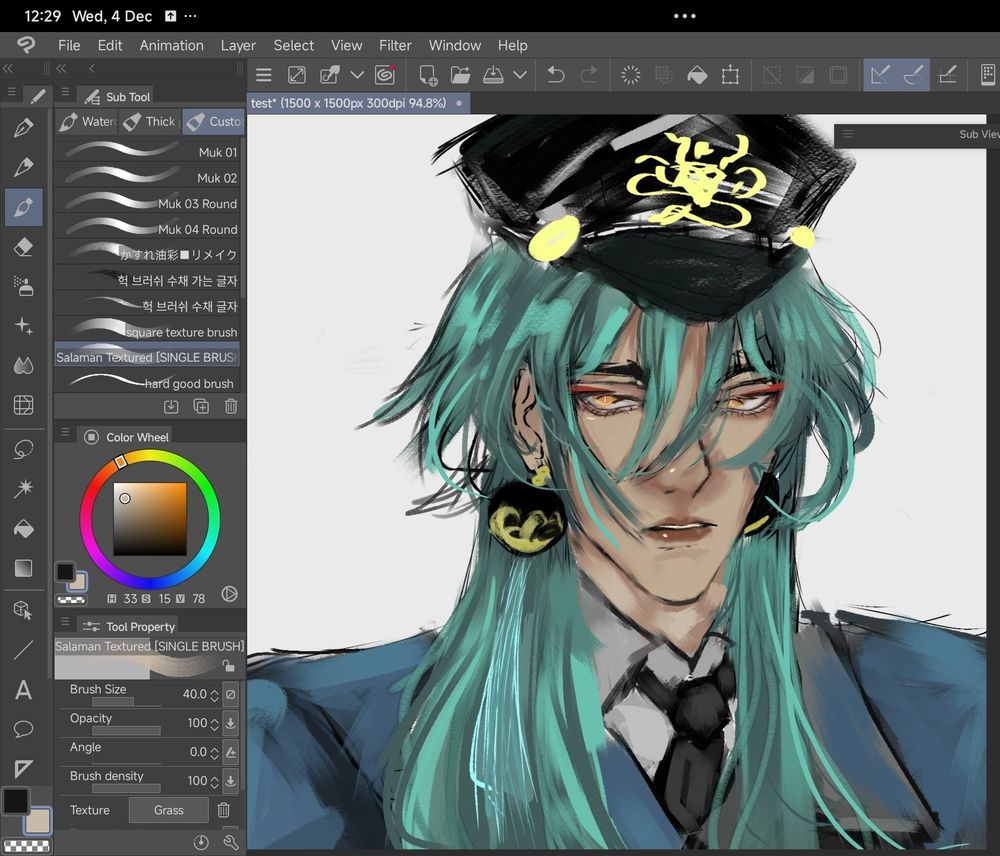Expand dropdown arrow next to Save icon
The image size is (1000, 856).
[520, 75]
